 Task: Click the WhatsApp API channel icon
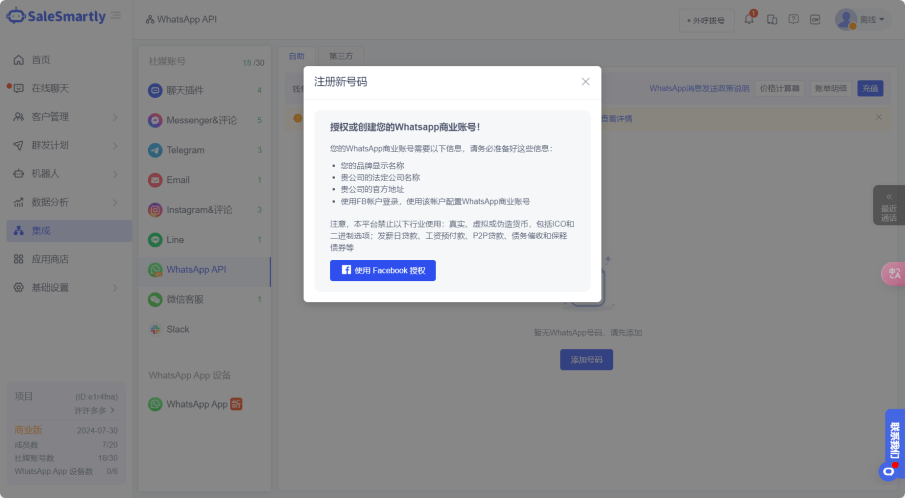click(x=155, y=269)
